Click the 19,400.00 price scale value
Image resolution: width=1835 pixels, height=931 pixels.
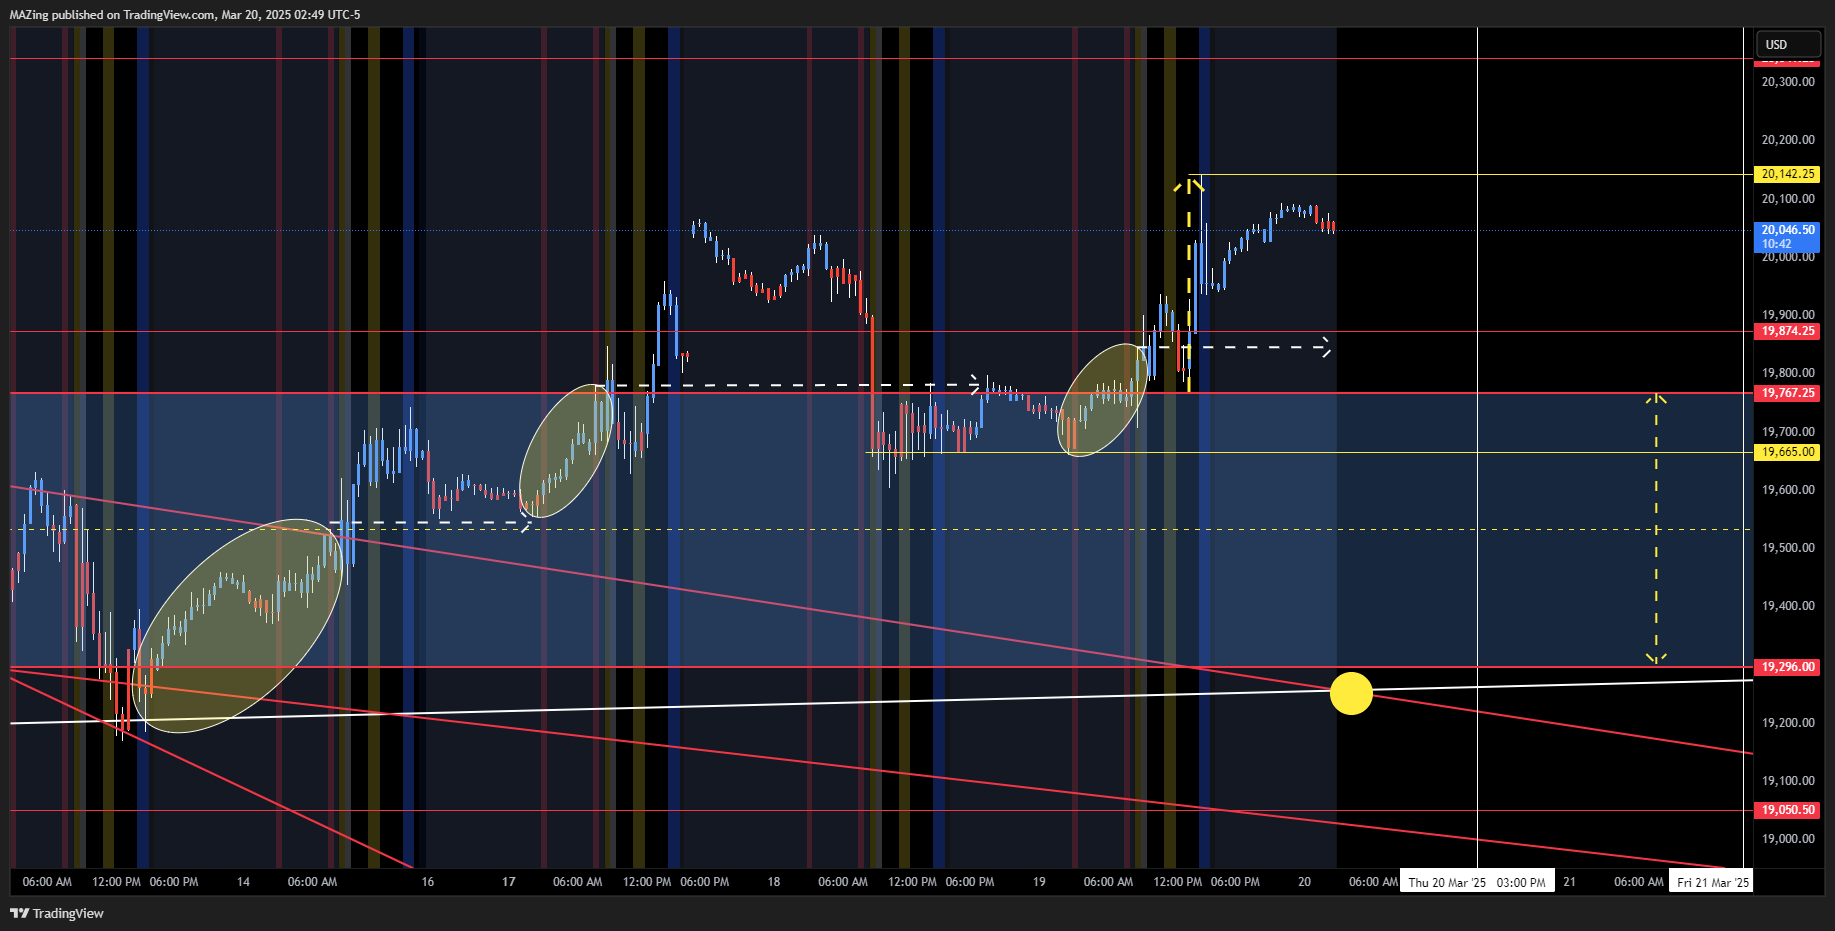[1788, 606]
